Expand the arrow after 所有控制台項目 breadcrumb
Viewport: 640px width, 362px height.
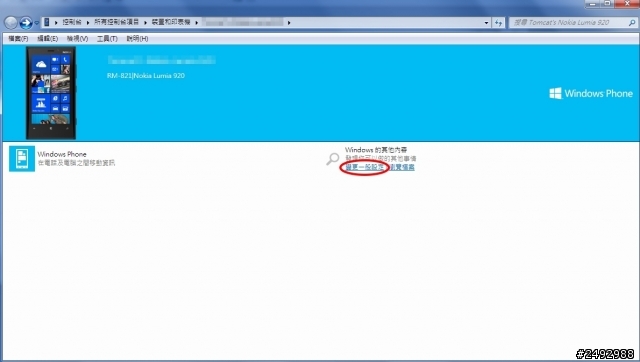(x=145, y=22)
